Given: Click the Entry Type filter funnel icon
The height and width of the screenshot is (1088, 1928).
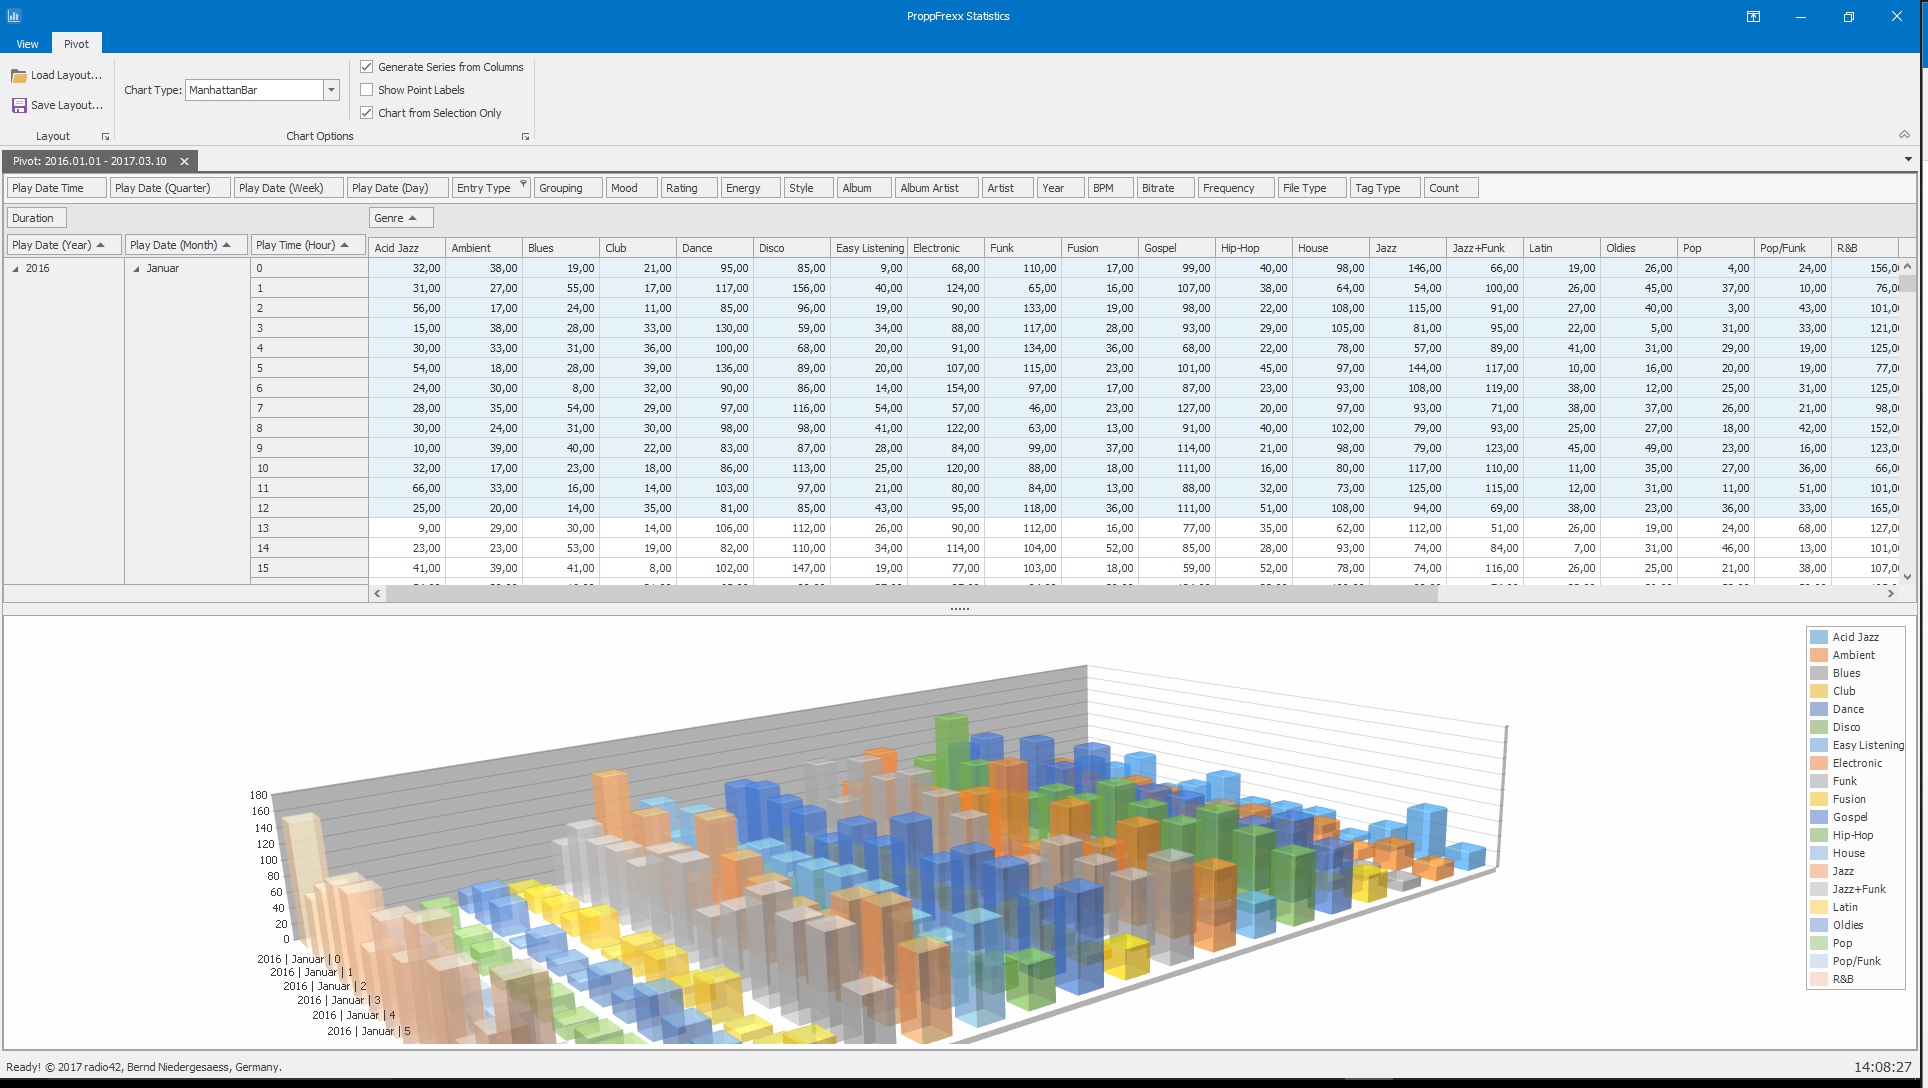Looking at the screenshot, I should click(x=523, y=184).
